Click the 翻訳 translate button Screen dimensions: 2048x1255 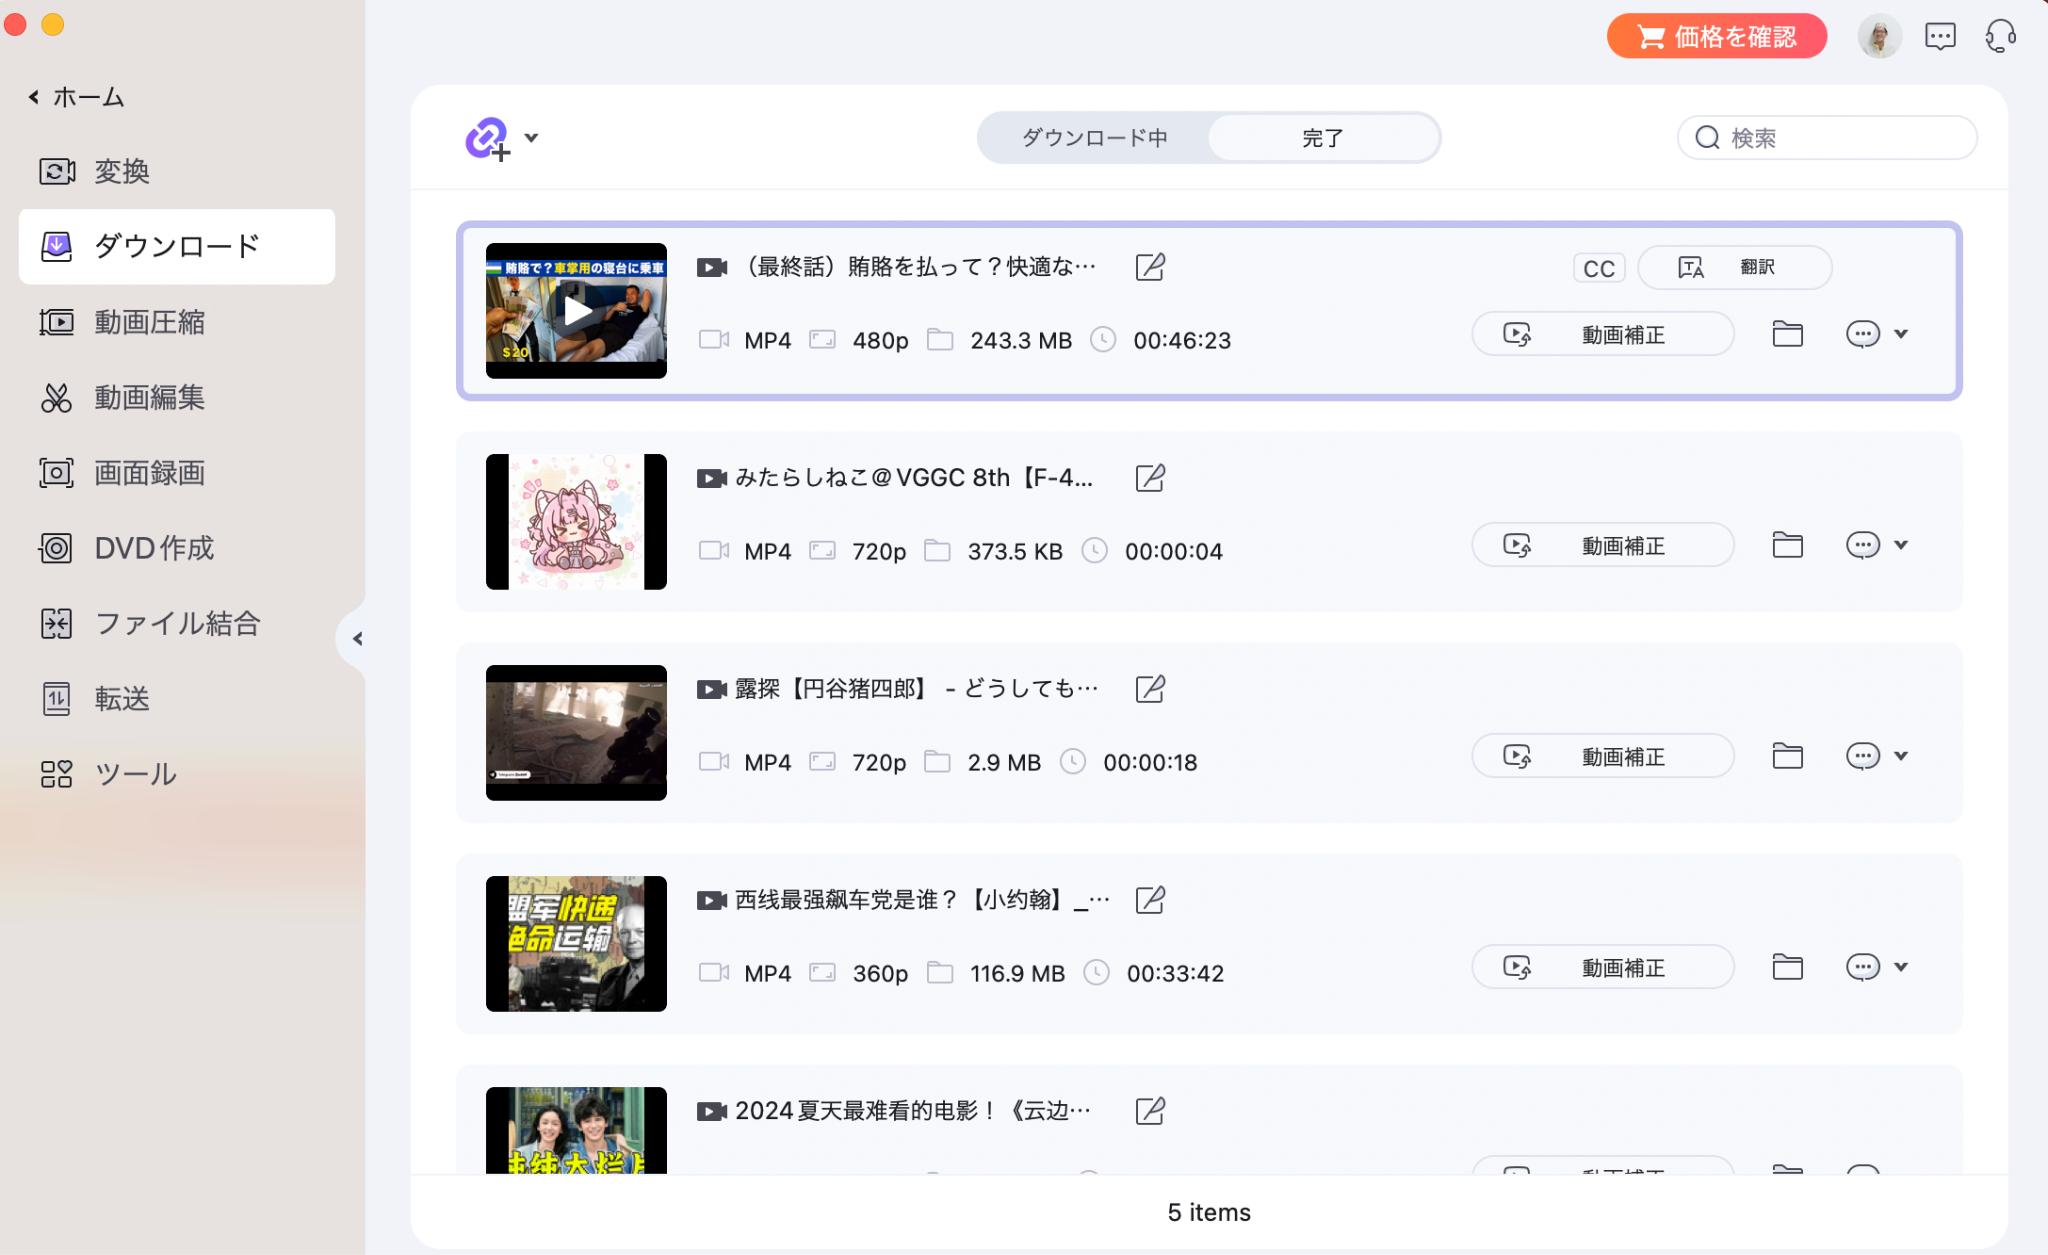[1735, 268]
